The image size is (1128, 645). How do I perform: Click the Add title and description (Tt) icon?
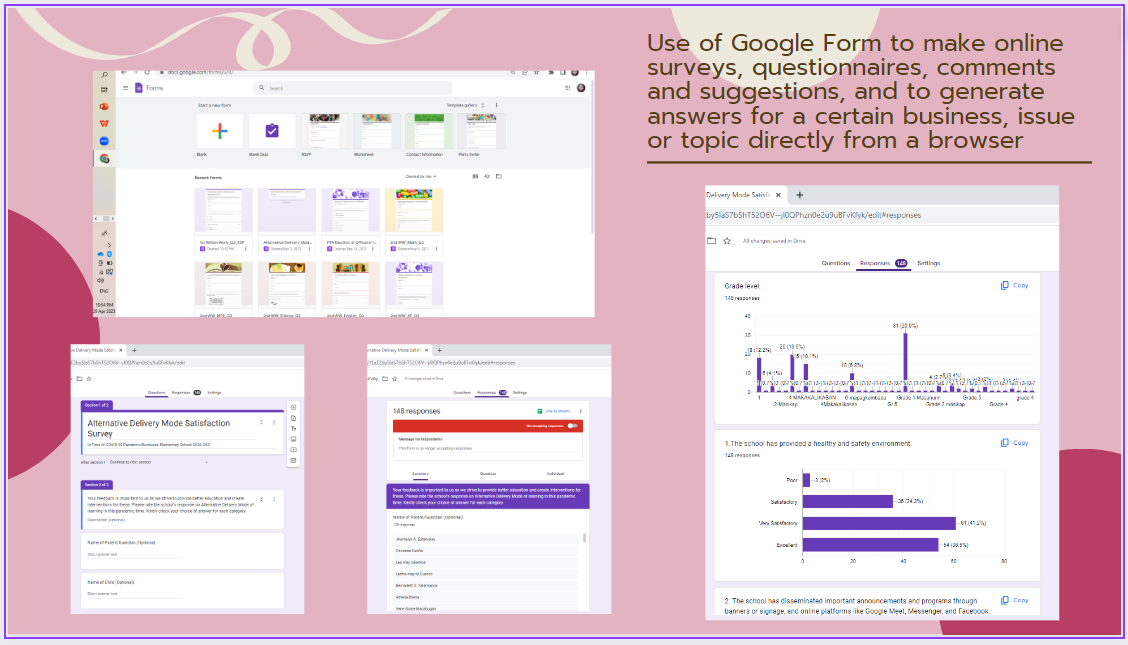[x=294, y=429]
